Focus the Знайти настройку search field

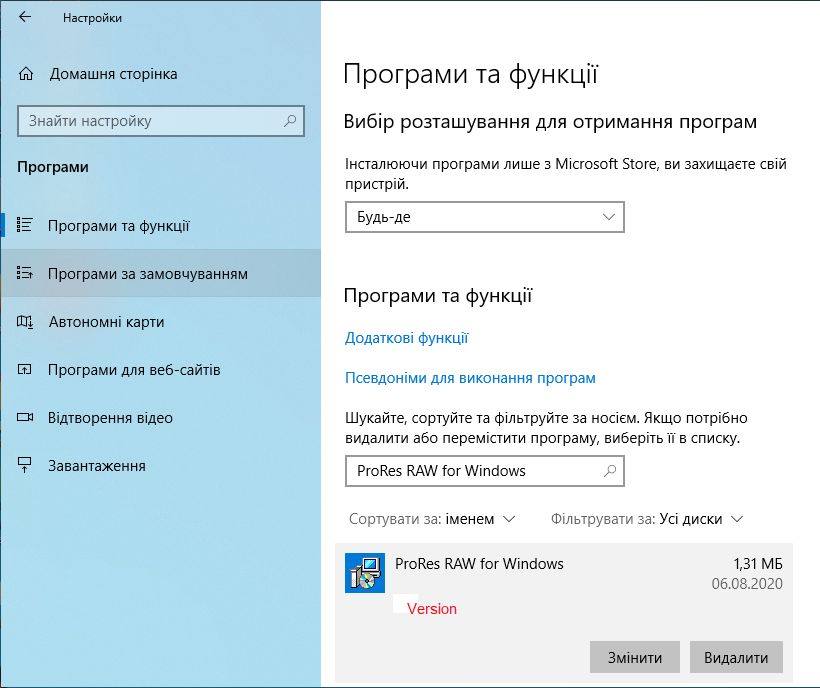click(x=161, y=121)
